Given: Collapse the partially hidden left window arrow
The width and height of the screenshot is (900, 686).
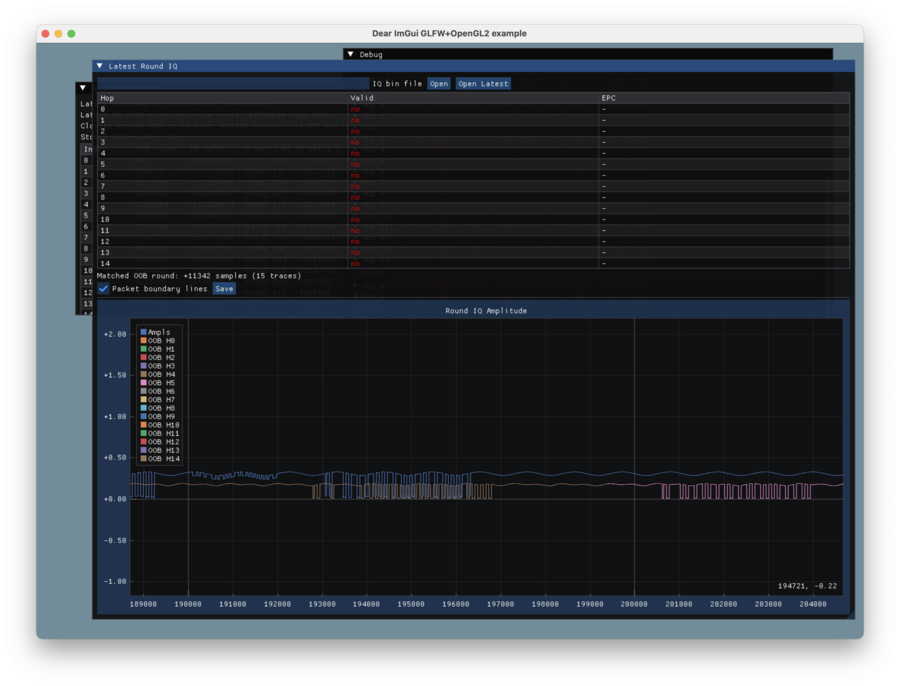Looking at the screenshot, I should coord(83,88).
